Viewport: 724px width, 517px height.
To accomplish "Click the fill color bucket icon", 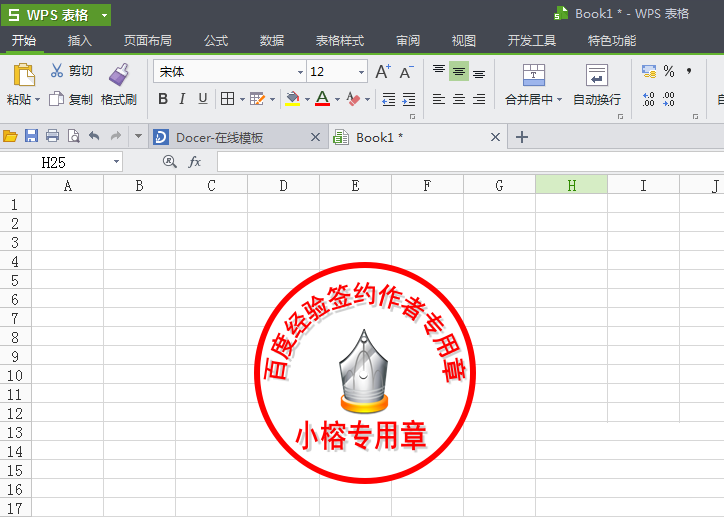I will click(x=292, y=99).
